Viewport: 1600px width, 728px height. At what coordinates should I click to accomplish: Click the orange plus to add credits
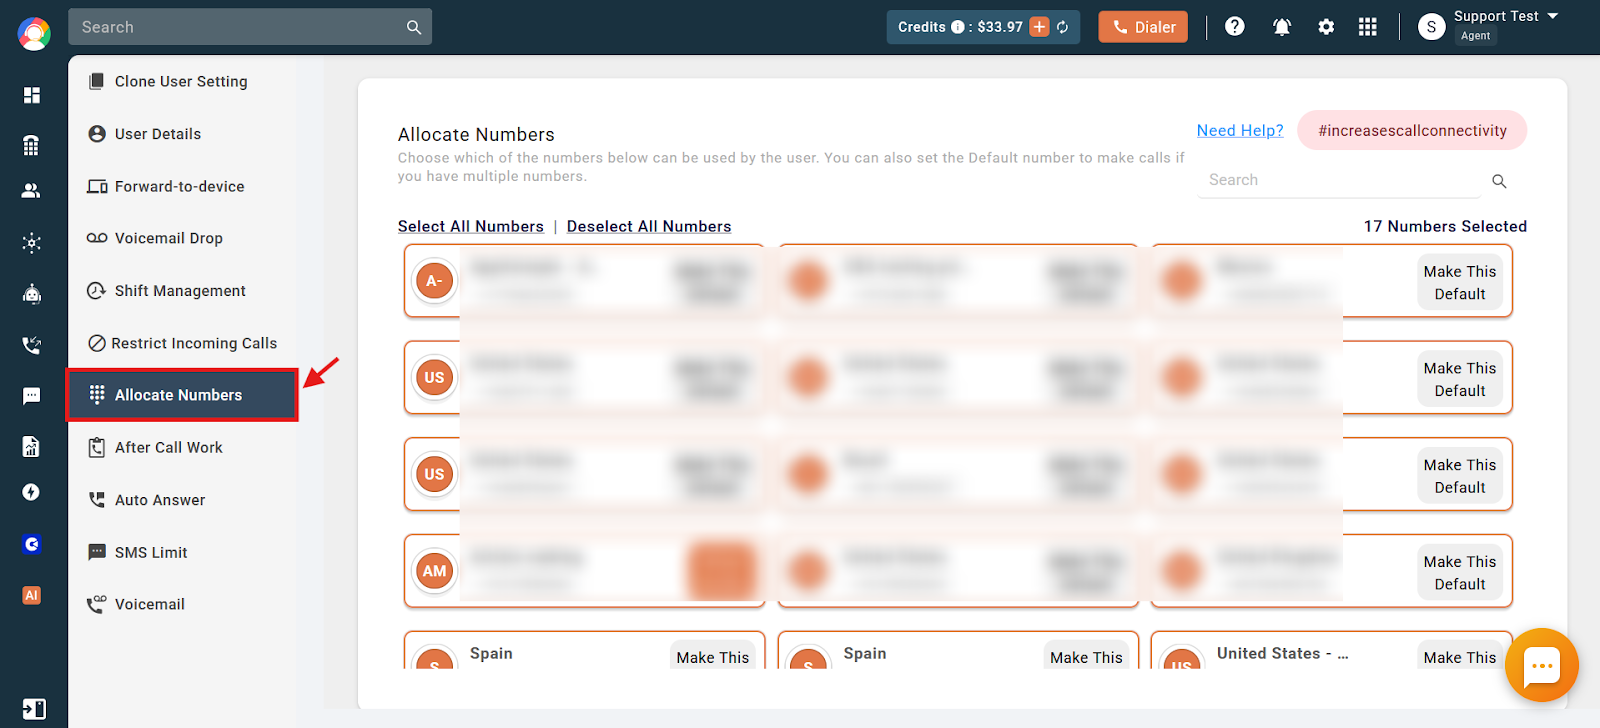[1040, 27]
